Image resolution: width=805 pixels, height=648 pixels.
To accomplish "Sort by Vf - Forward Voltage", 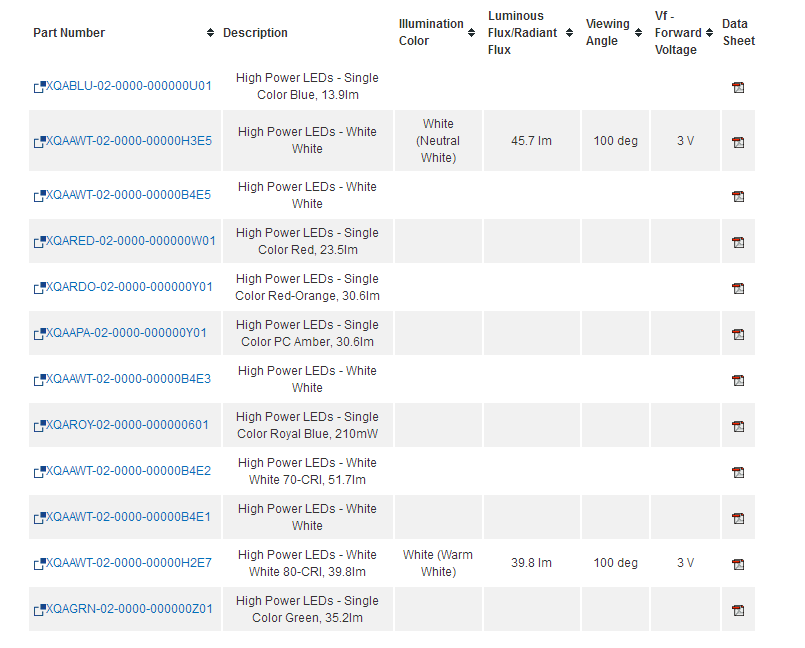I will (709, 33).
